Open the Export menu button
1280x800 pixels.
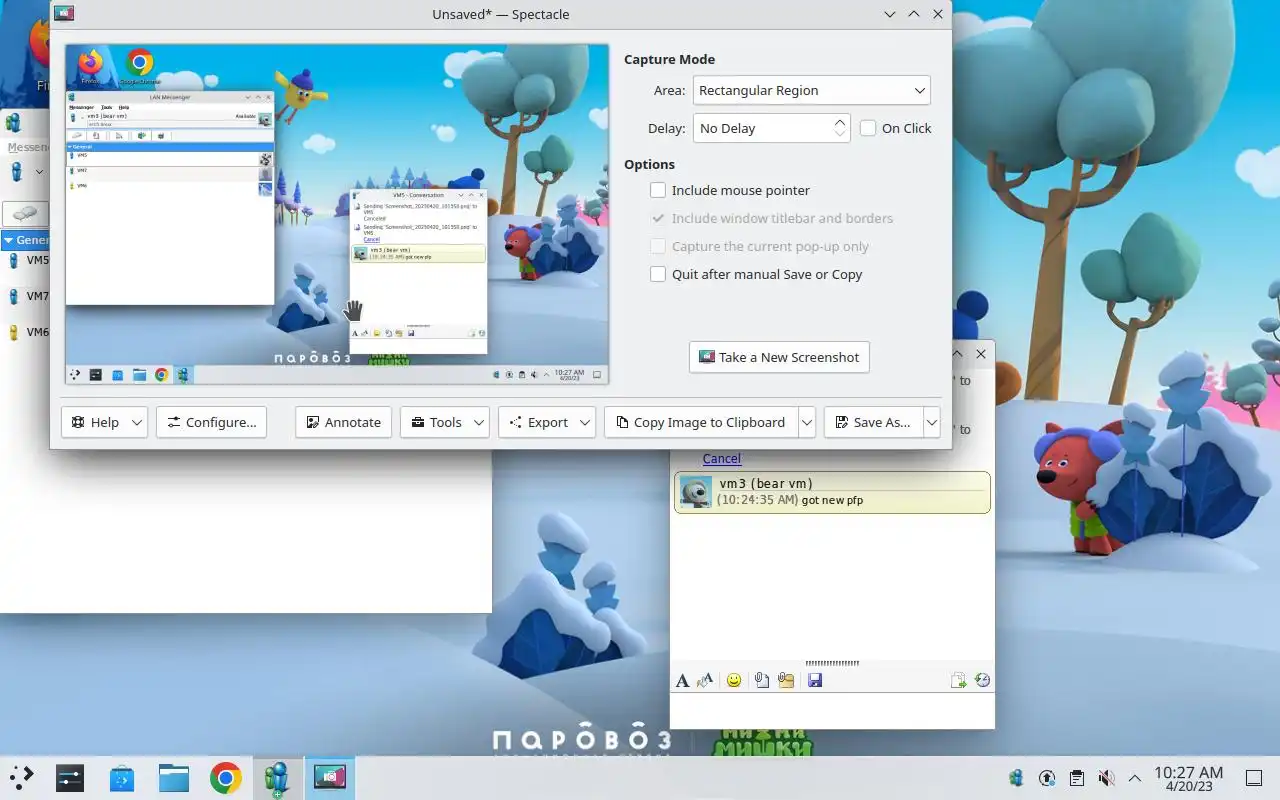pyautogui.click(x=547, y=422)
